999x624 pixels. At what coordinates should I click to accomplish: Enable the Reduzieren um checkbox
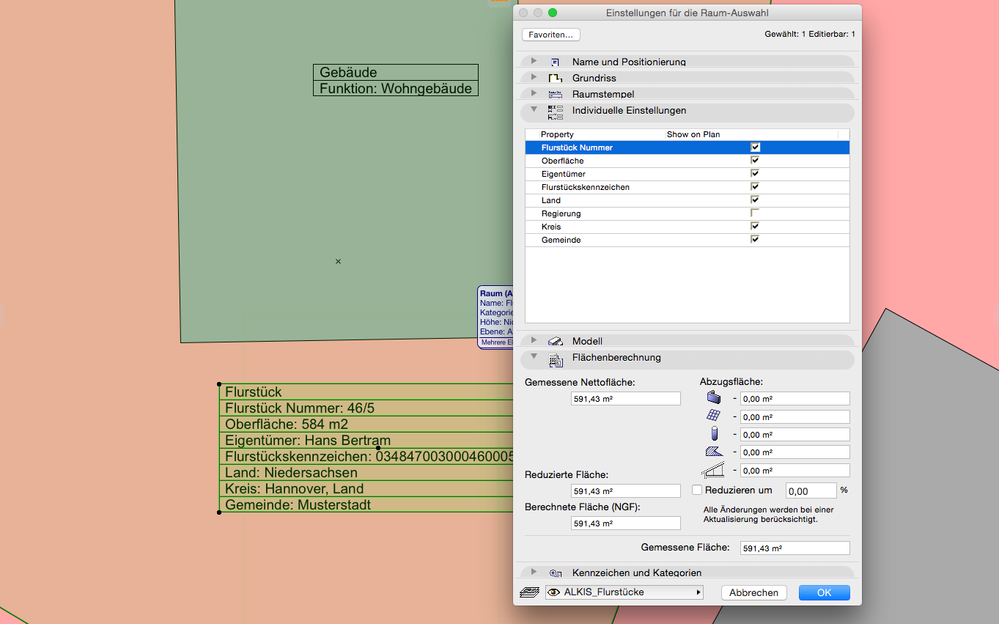[x=697, y=490]
